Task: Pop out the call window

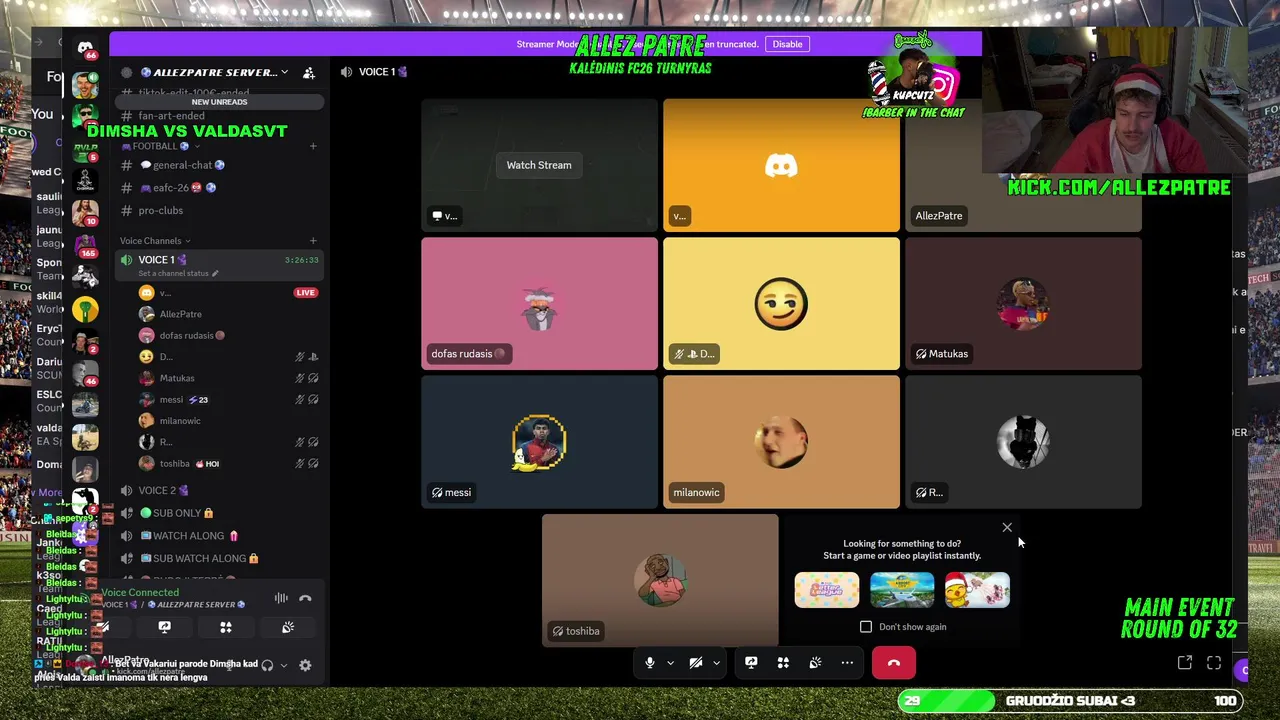Action: 1185,662
